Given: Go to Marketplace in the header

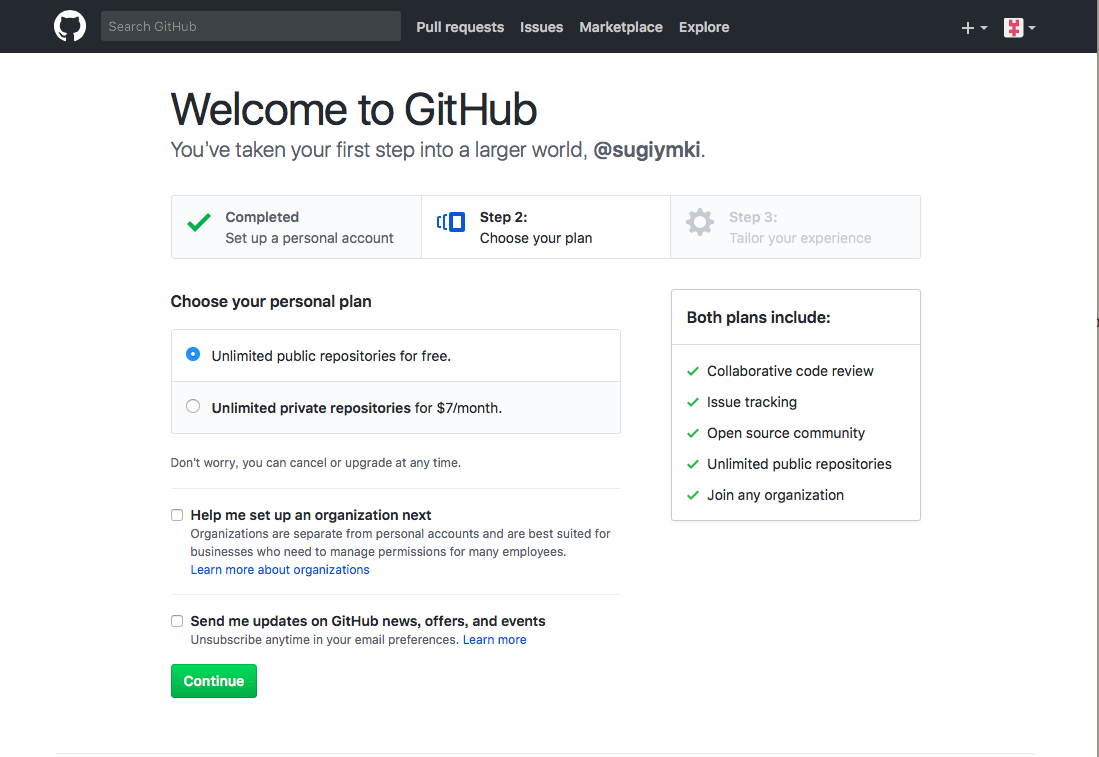Looking at the screenshot, I should pyautogui.click(x=620, y=27).
